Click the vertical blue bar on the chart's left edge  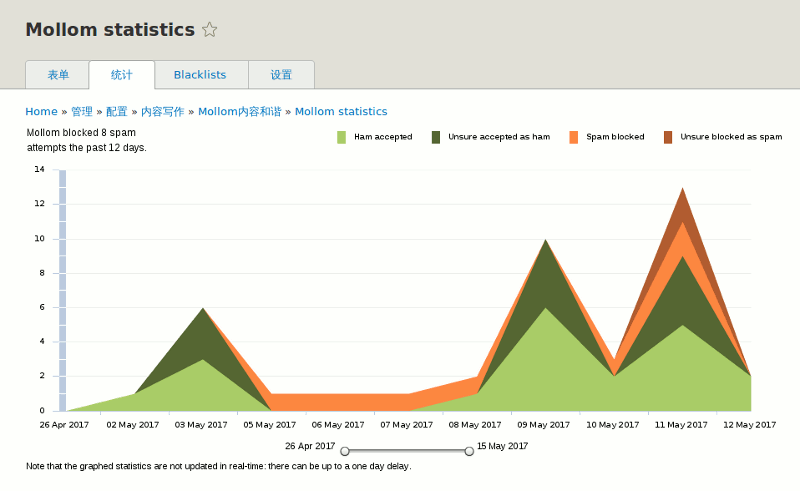coord(62,290)
